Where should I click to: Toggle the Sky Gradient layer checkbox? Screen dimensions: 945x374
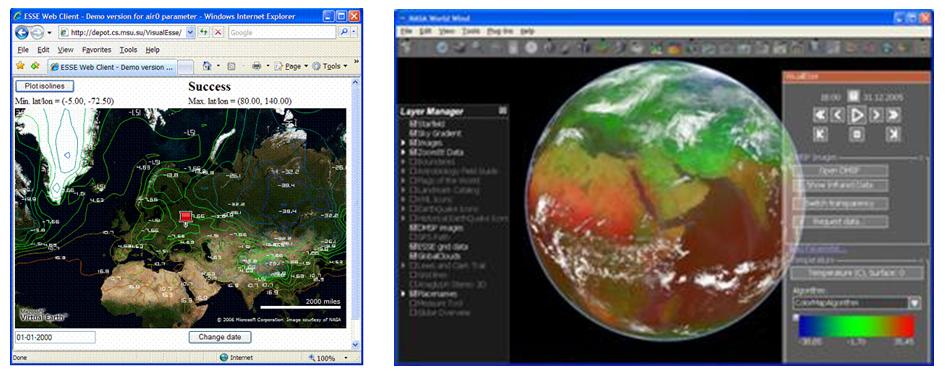[x=413, y=133]
